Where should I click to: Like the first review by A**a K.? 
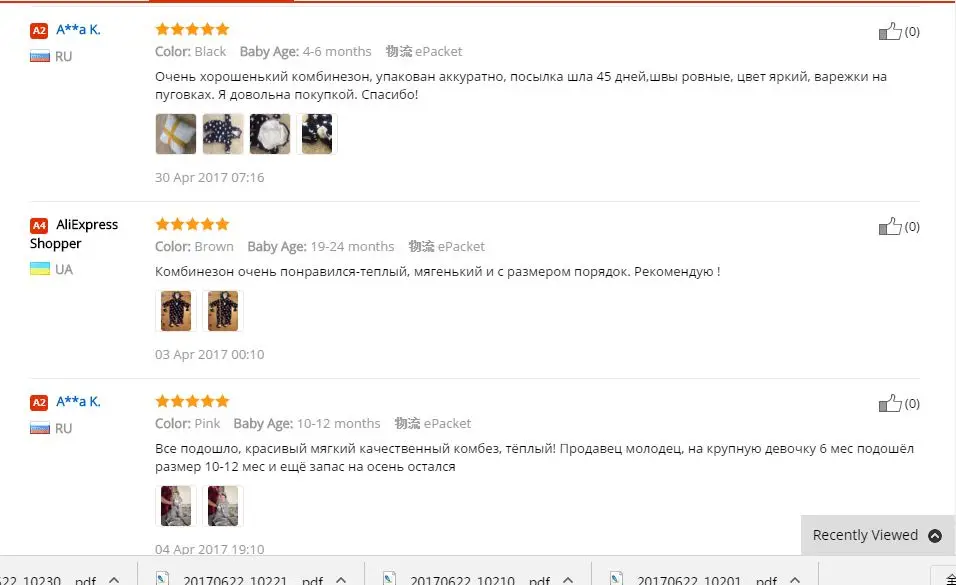click(890, 31)
